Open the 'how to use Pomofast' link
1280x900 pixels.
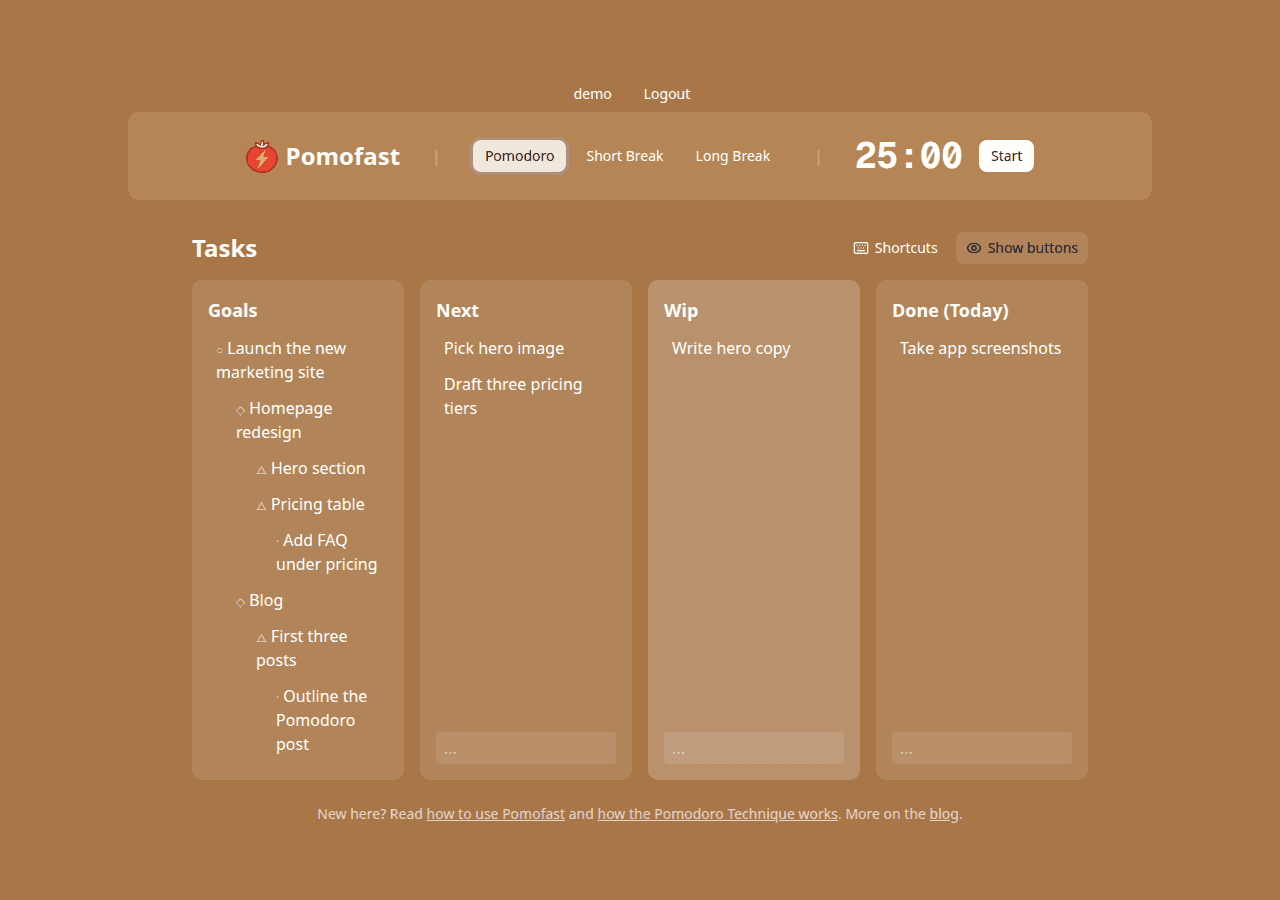[x=496, y=814]
